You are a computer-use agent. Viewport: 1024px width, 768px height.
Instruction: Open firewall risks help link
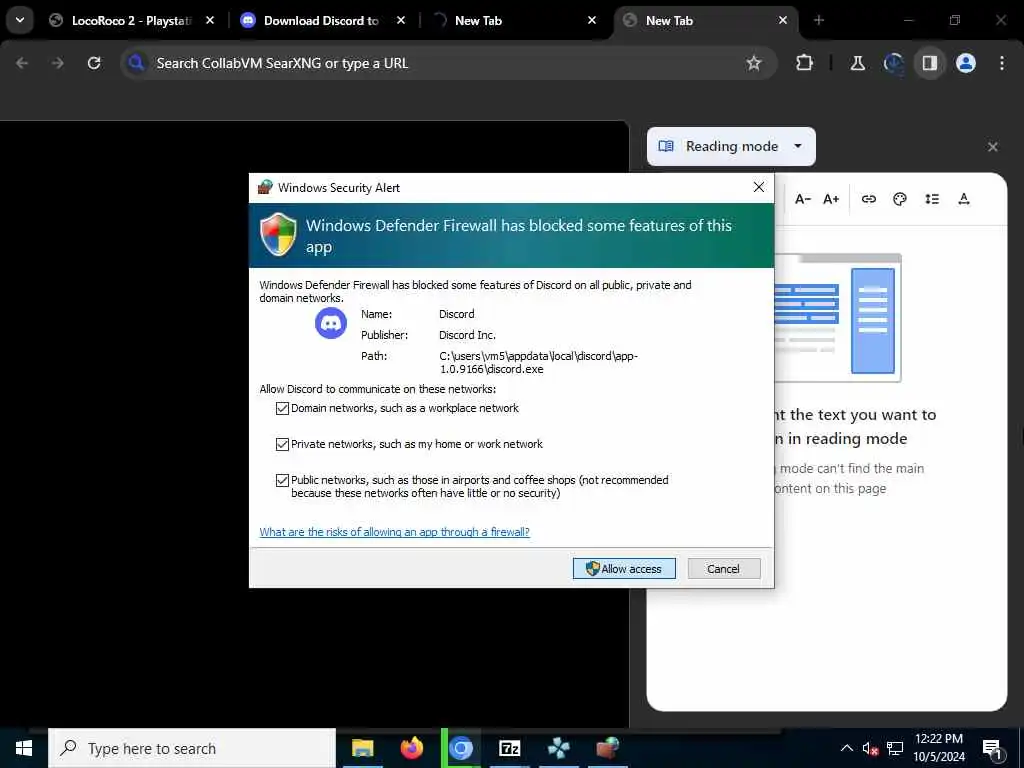(394, 532)
